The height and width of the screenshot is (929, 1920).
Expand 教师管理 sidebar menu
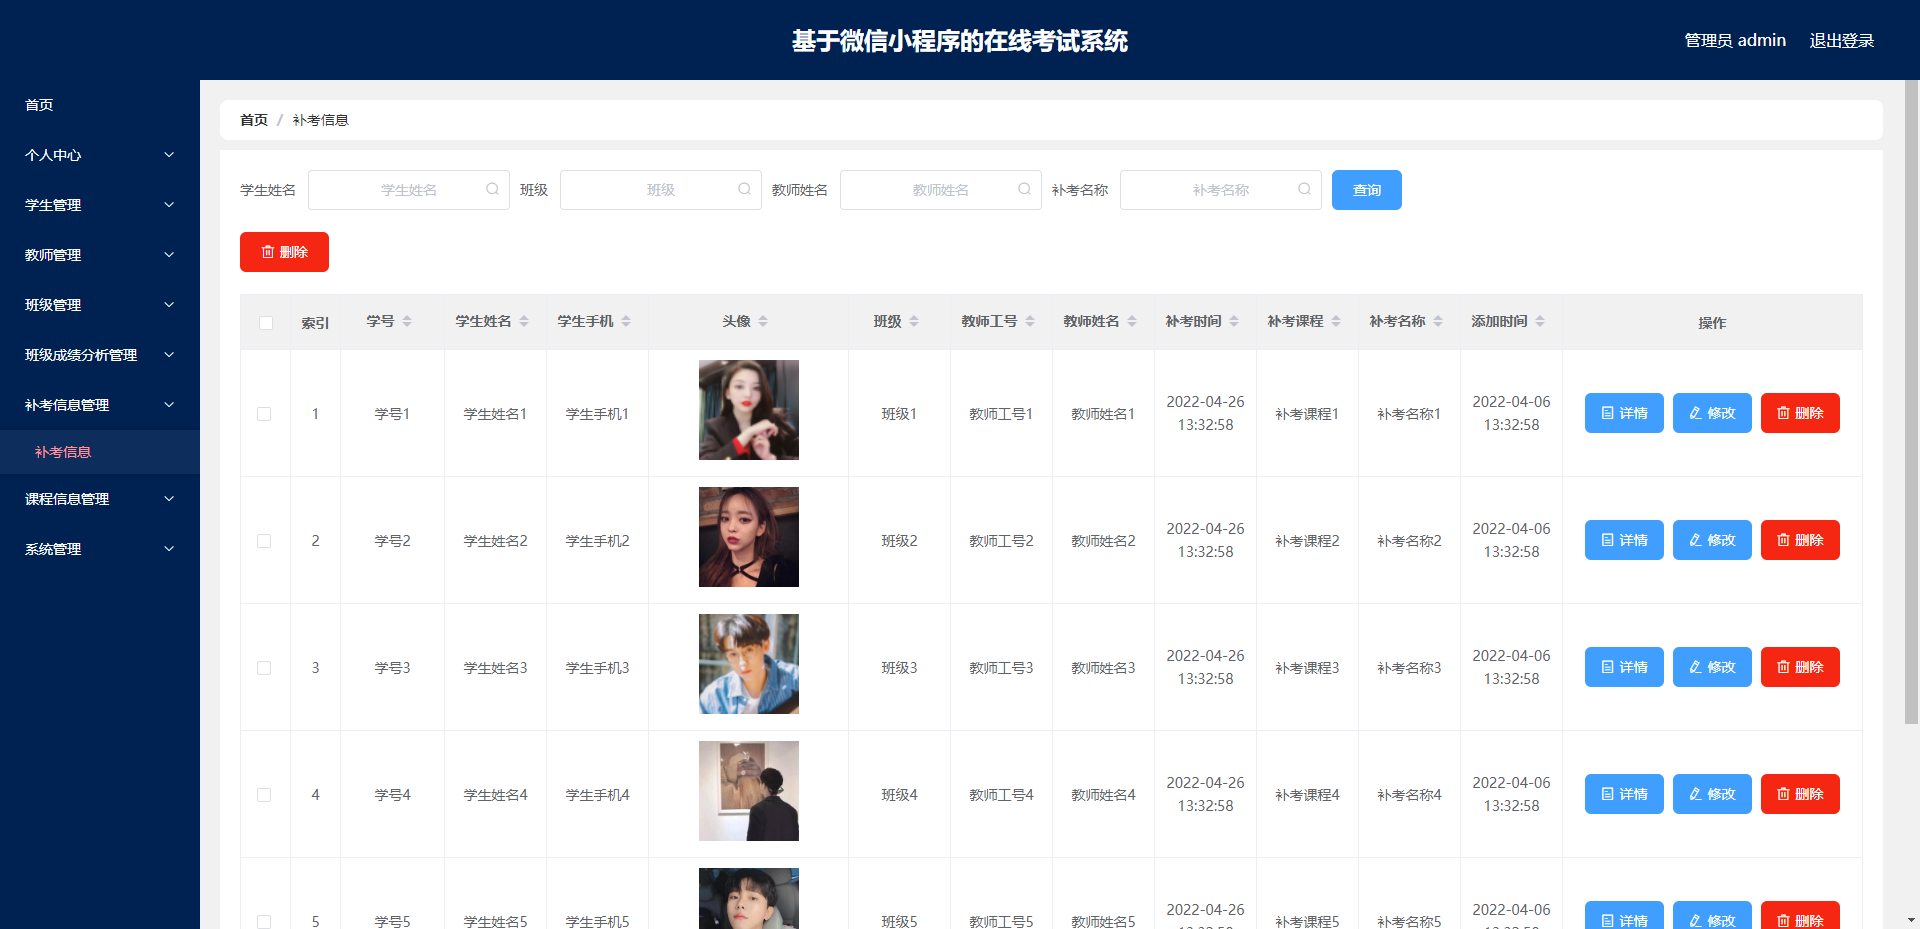(x=100, y=255)
